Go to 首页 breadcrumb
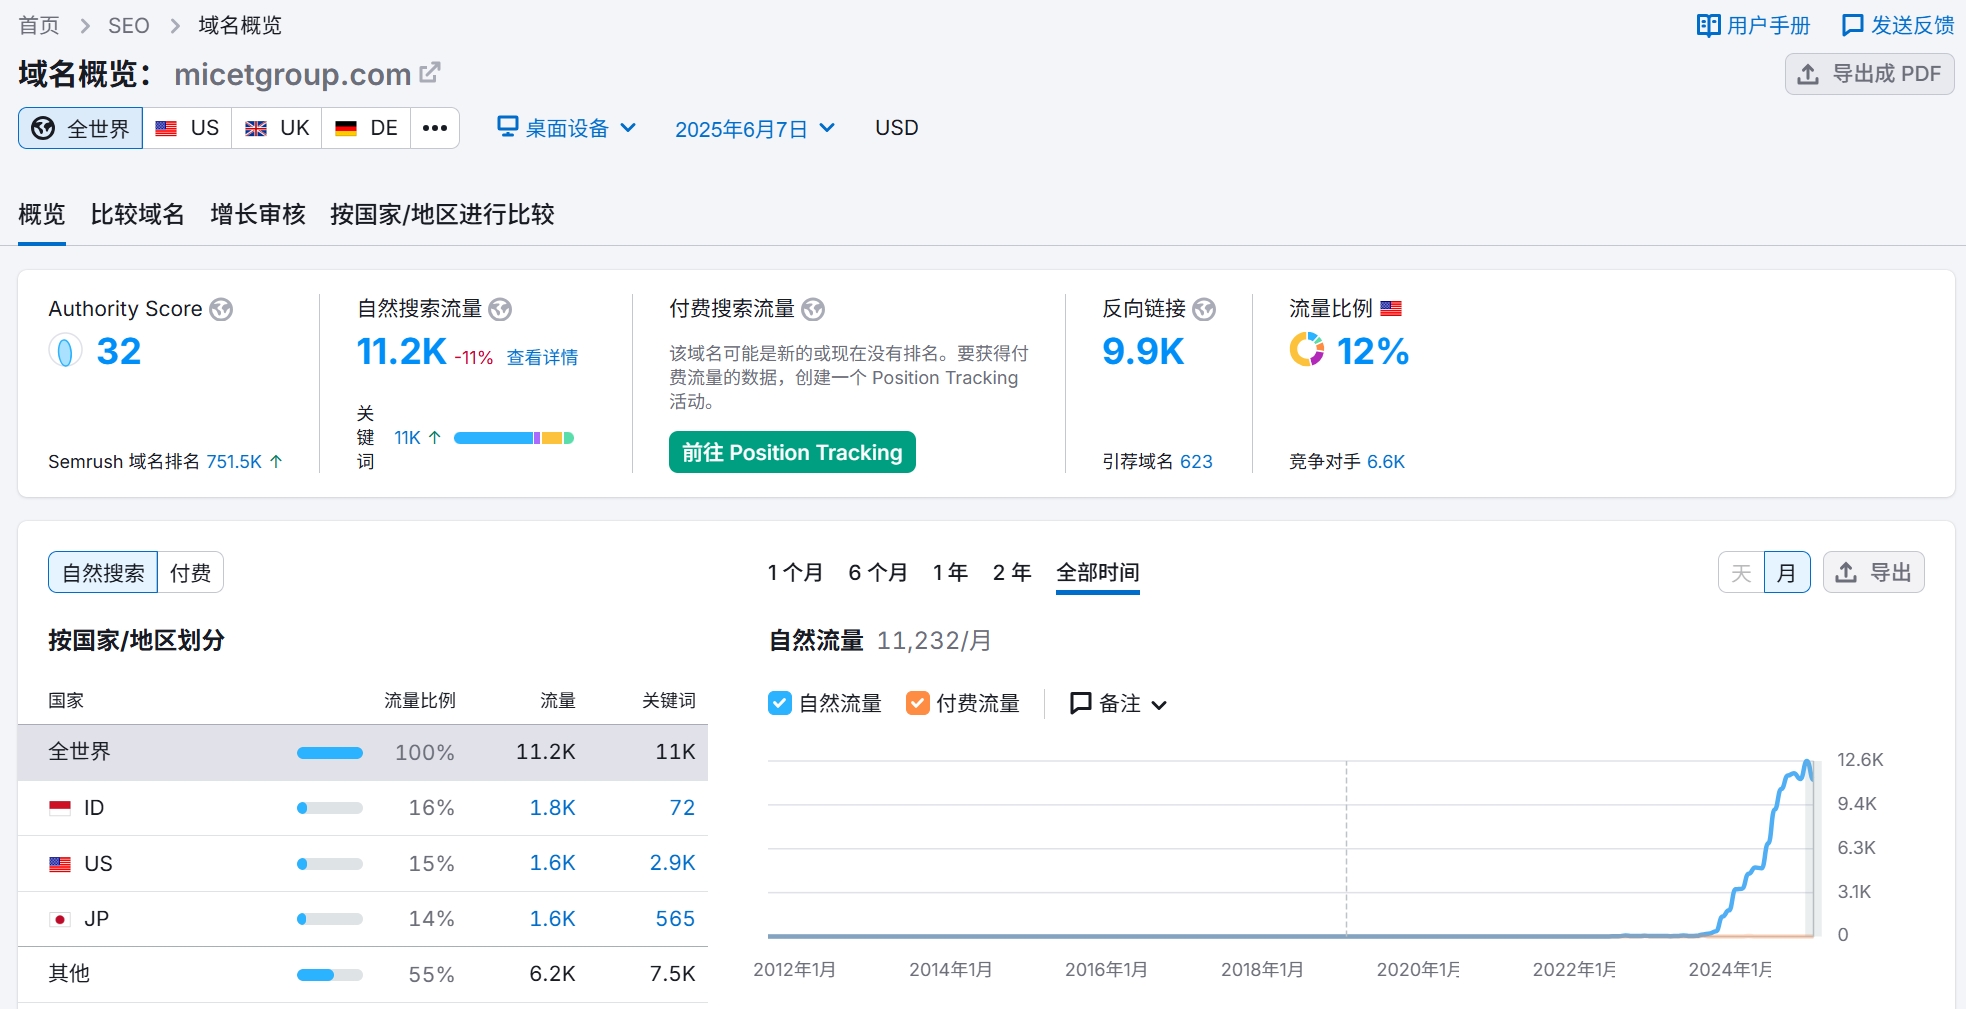Image resolution: width=1966 pixels, height=1009 pixels. (39, 25)
